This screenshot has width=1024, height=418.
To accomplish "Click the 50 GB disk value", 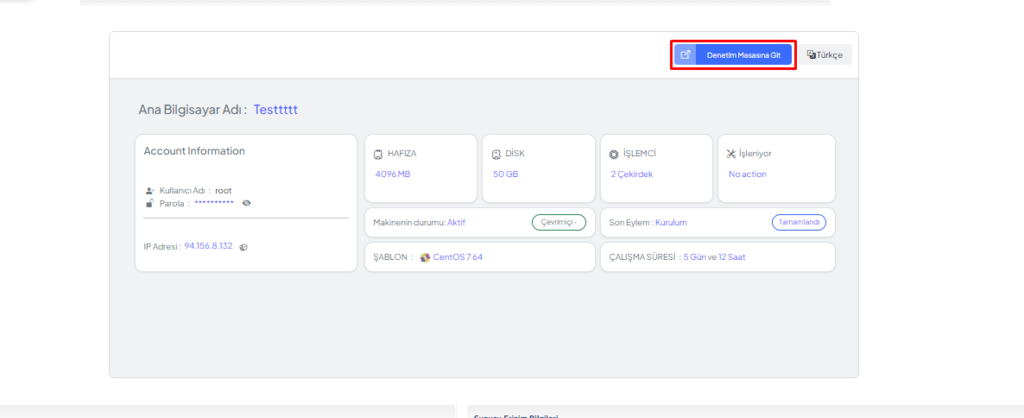I will [505, 174].
